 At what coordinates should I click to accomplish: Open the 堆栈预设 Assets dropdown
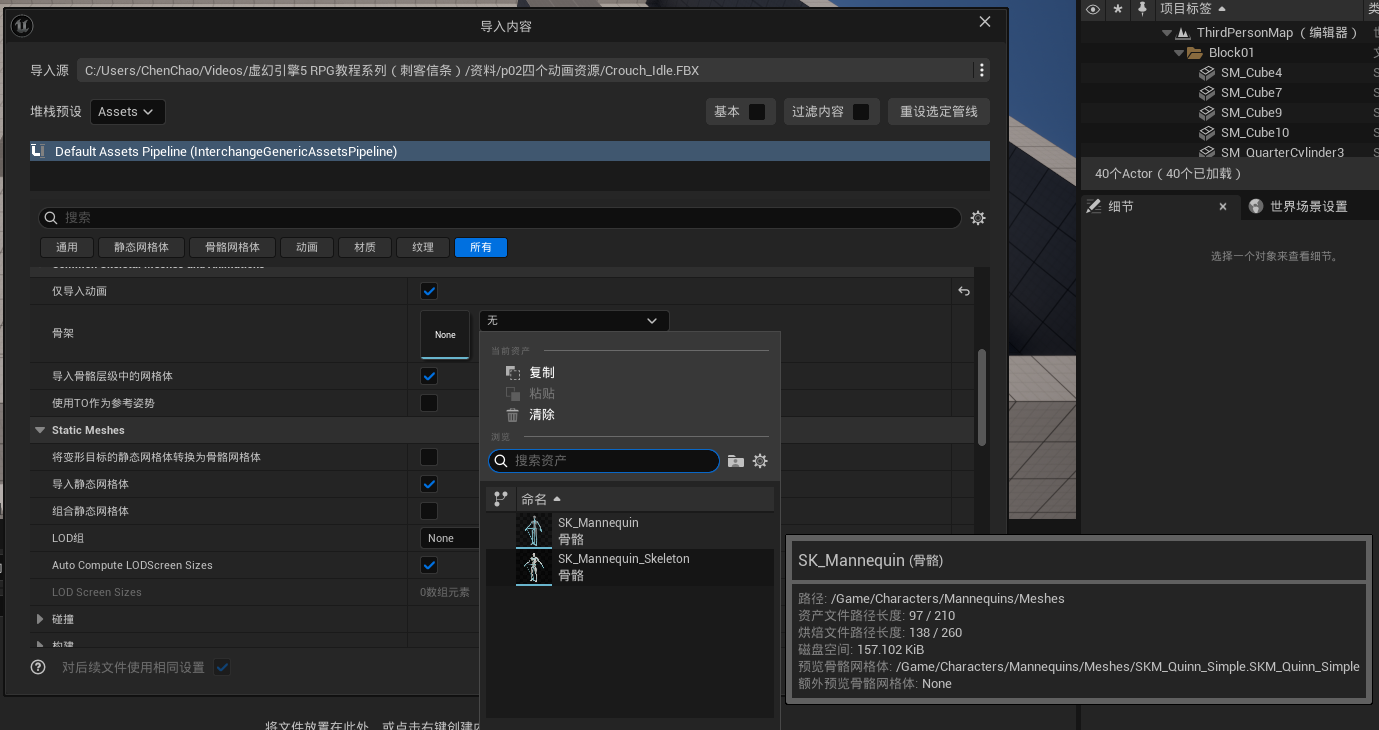click(127, 112)
